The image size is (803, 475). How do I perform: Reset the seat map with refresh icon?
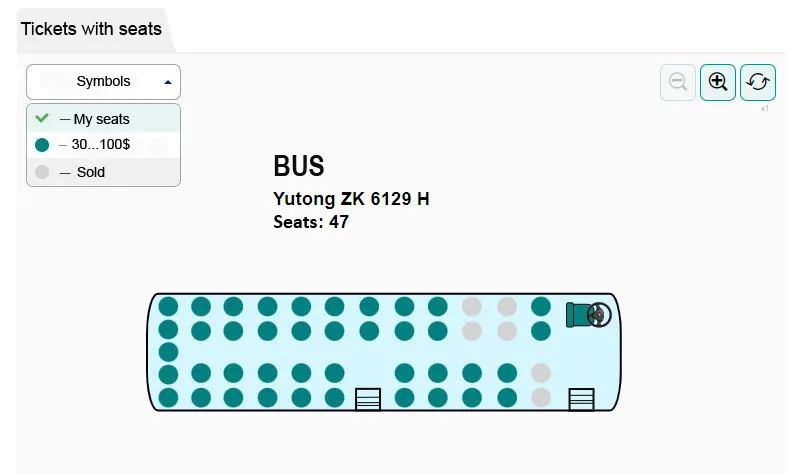[757, 82]
